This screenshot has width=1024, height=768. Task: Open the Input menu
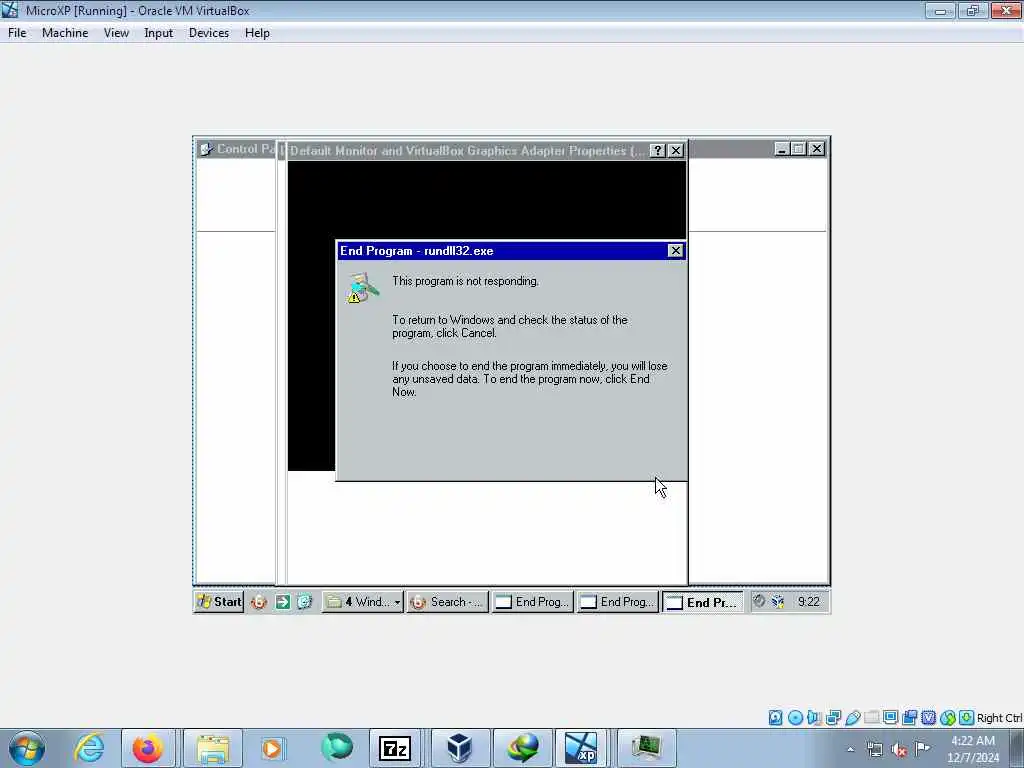(x=158, y=33)
